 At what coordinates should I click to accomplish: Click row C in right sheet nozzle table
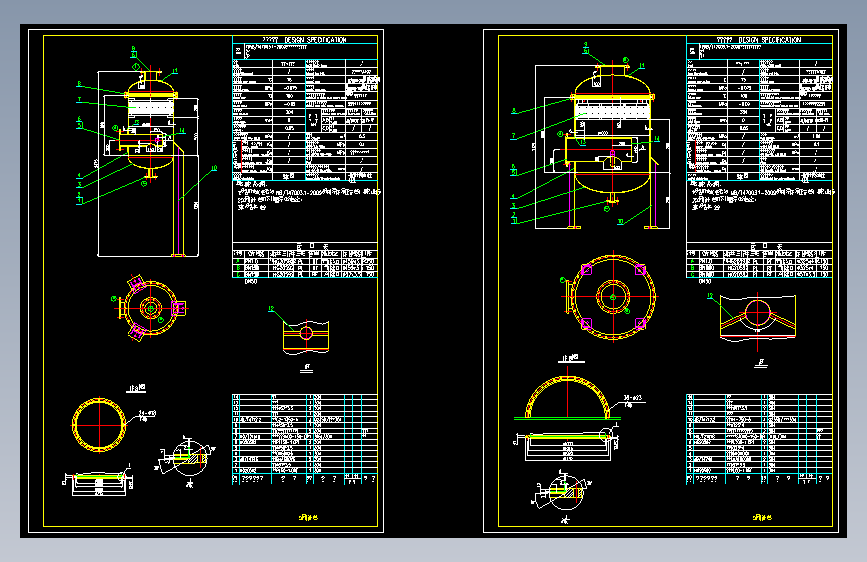pos(759,274)
